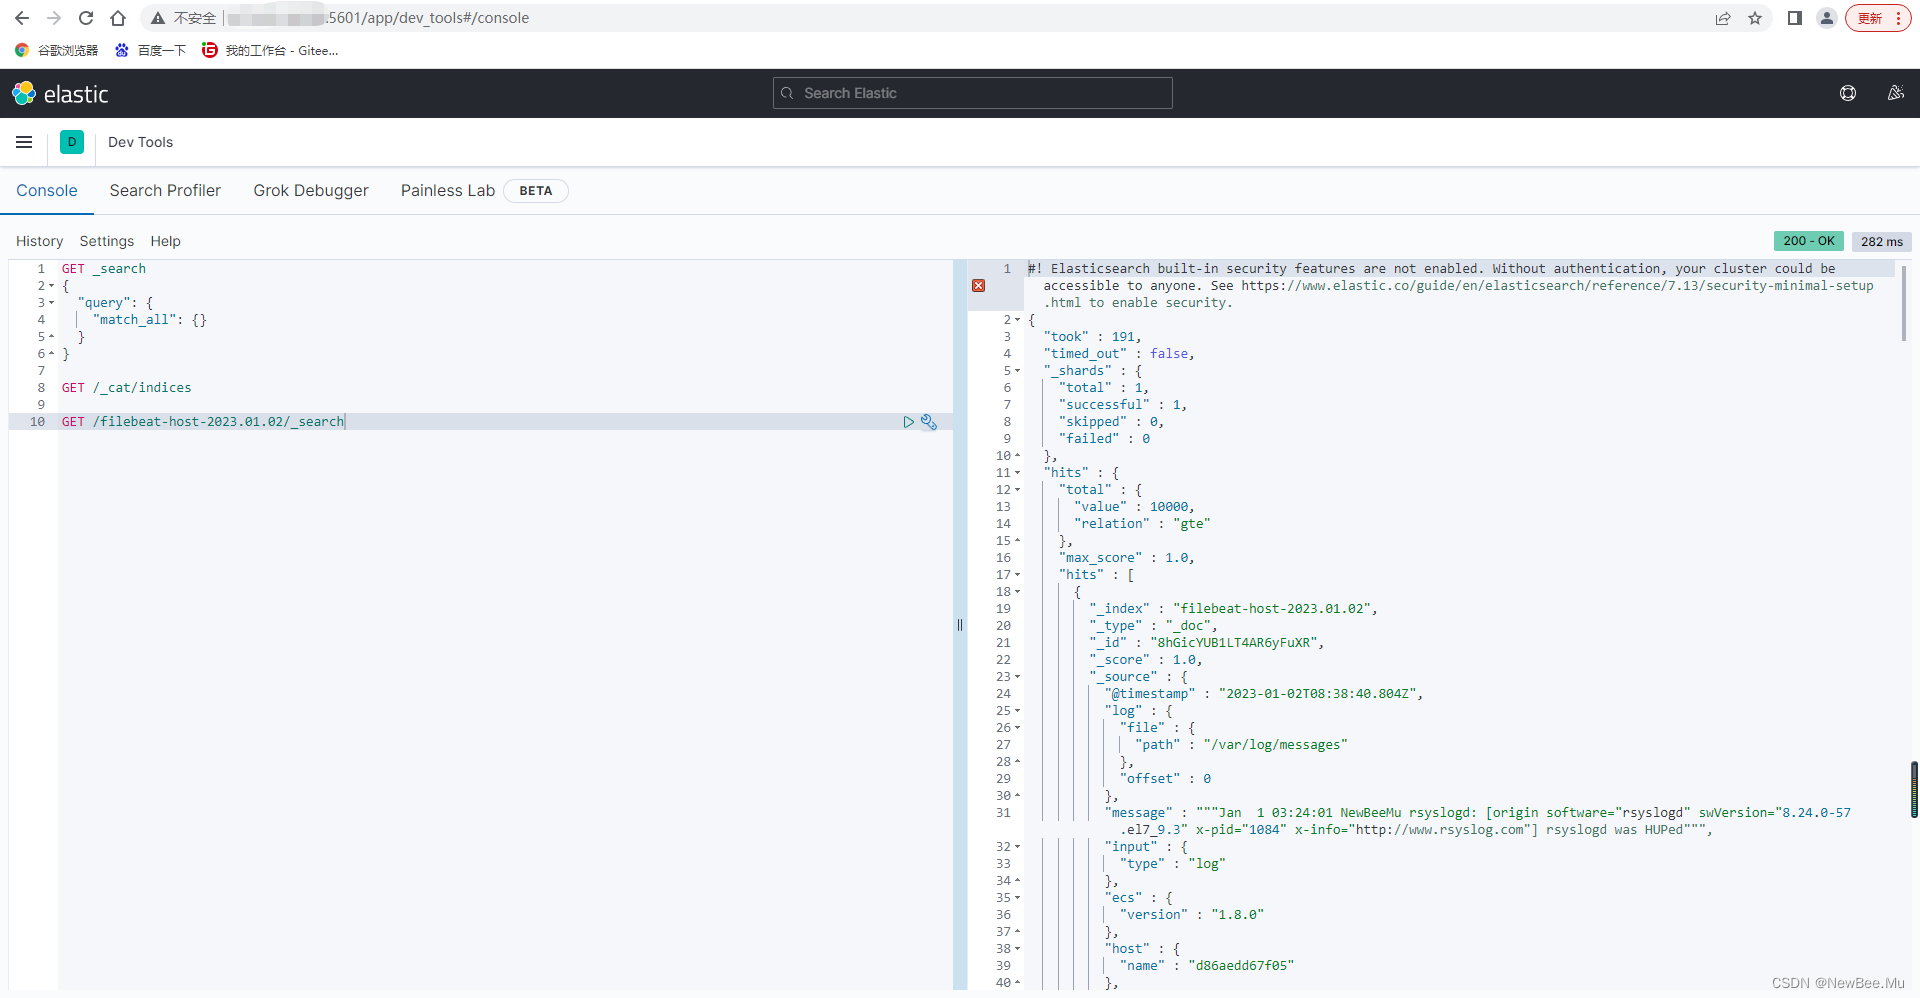Switch to the Search Profiler tab

click(x=165, y=190)
